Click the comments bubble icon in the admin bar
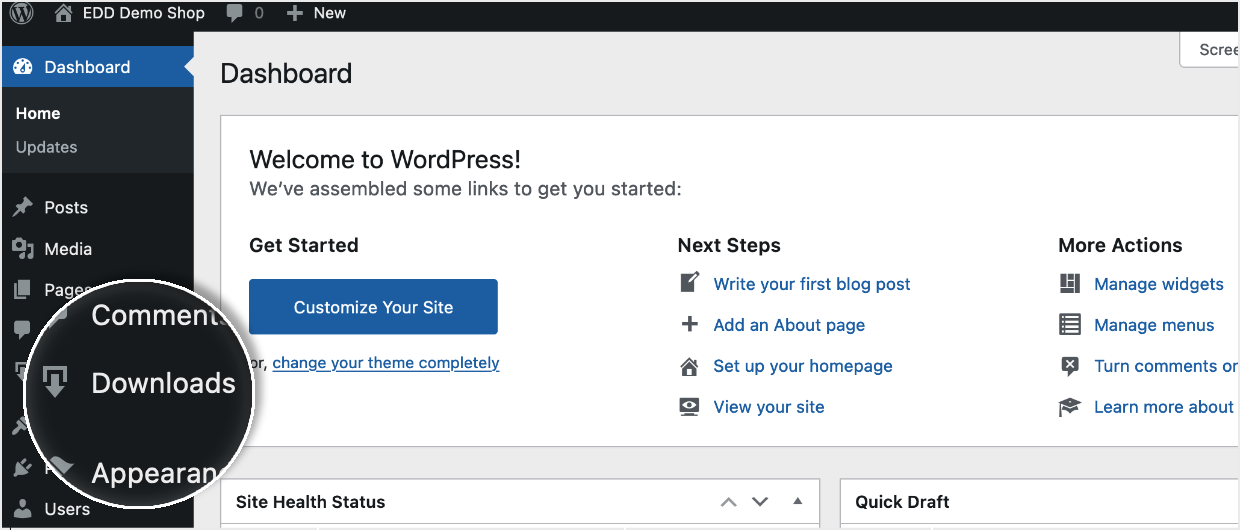Screen dimensions: 1240x530 click(235, 14)
